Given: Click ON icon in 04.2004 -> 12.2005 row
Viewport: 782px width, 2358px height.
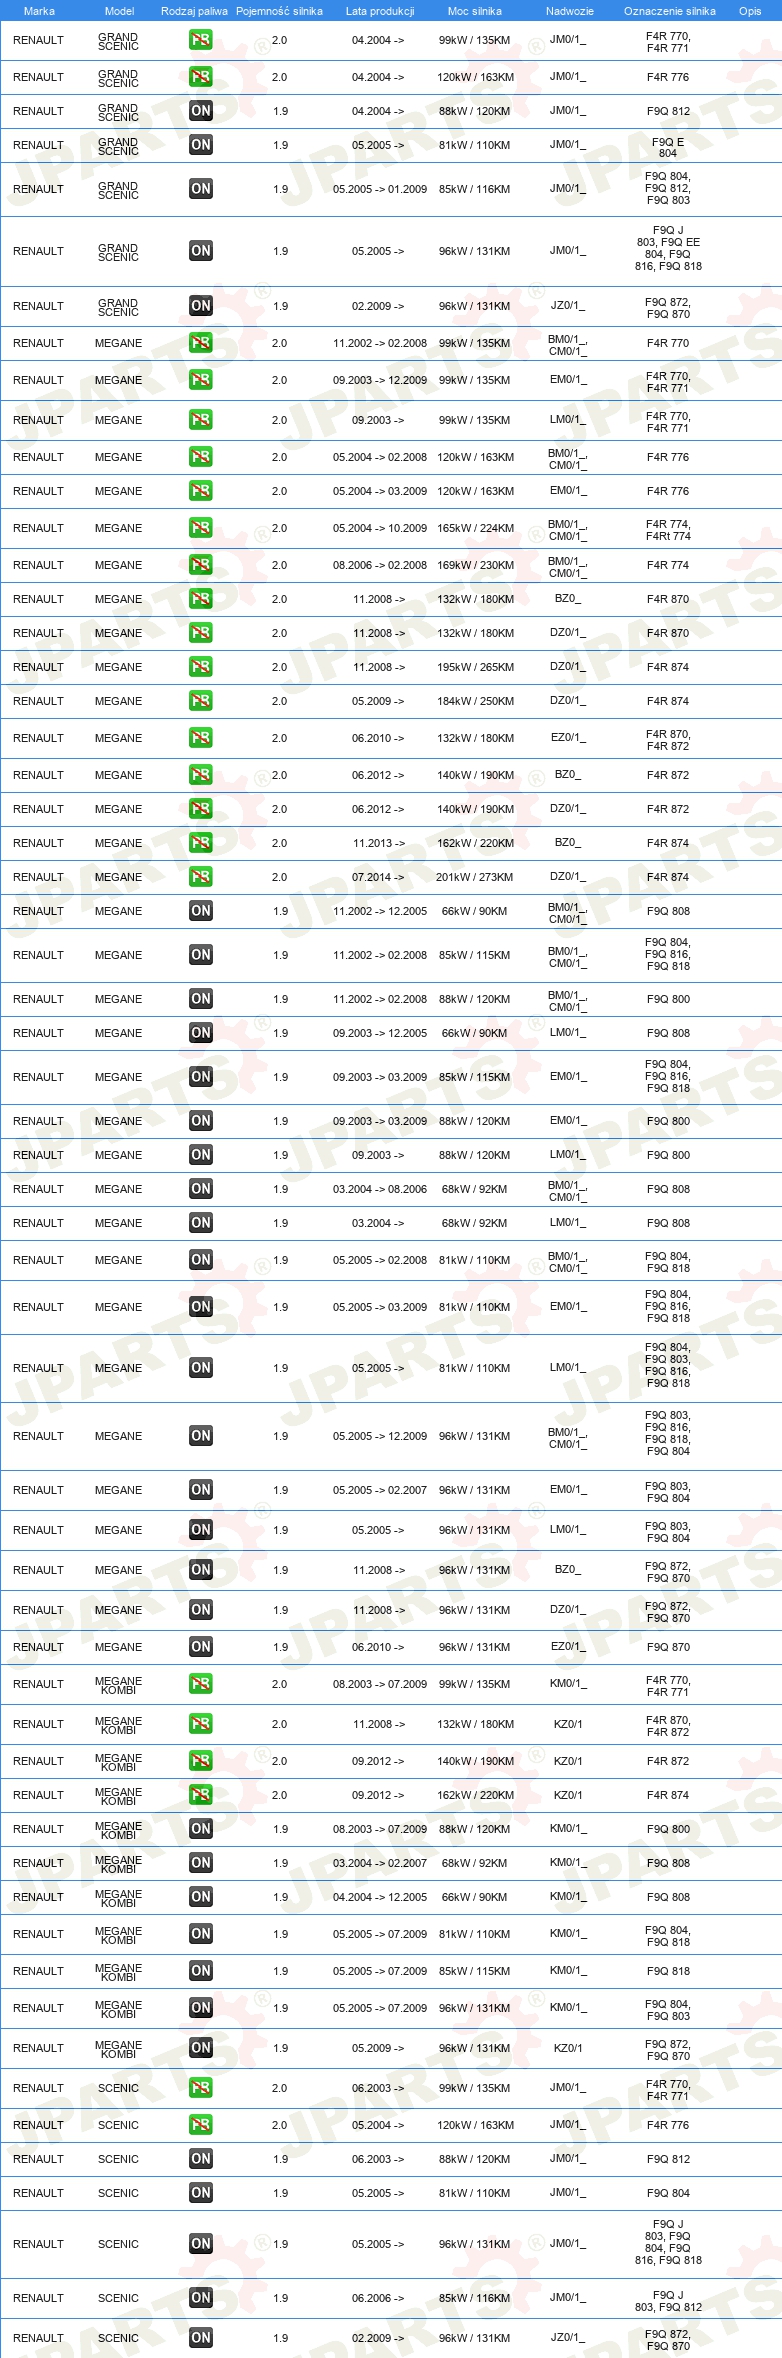Looking at the screenshot, I should coord(201,1897).
